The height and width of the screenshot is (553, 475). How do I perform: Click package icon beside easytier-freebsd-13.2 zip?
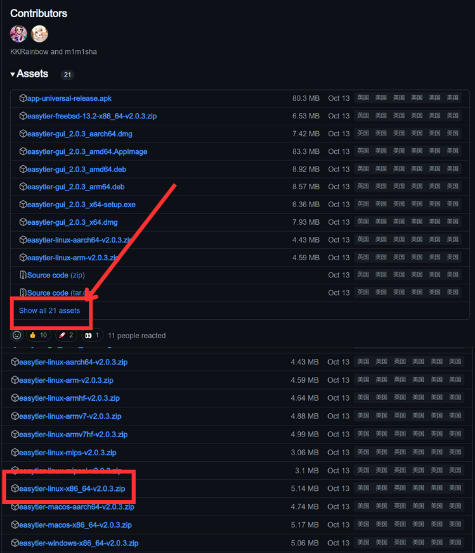click(23, 116)
